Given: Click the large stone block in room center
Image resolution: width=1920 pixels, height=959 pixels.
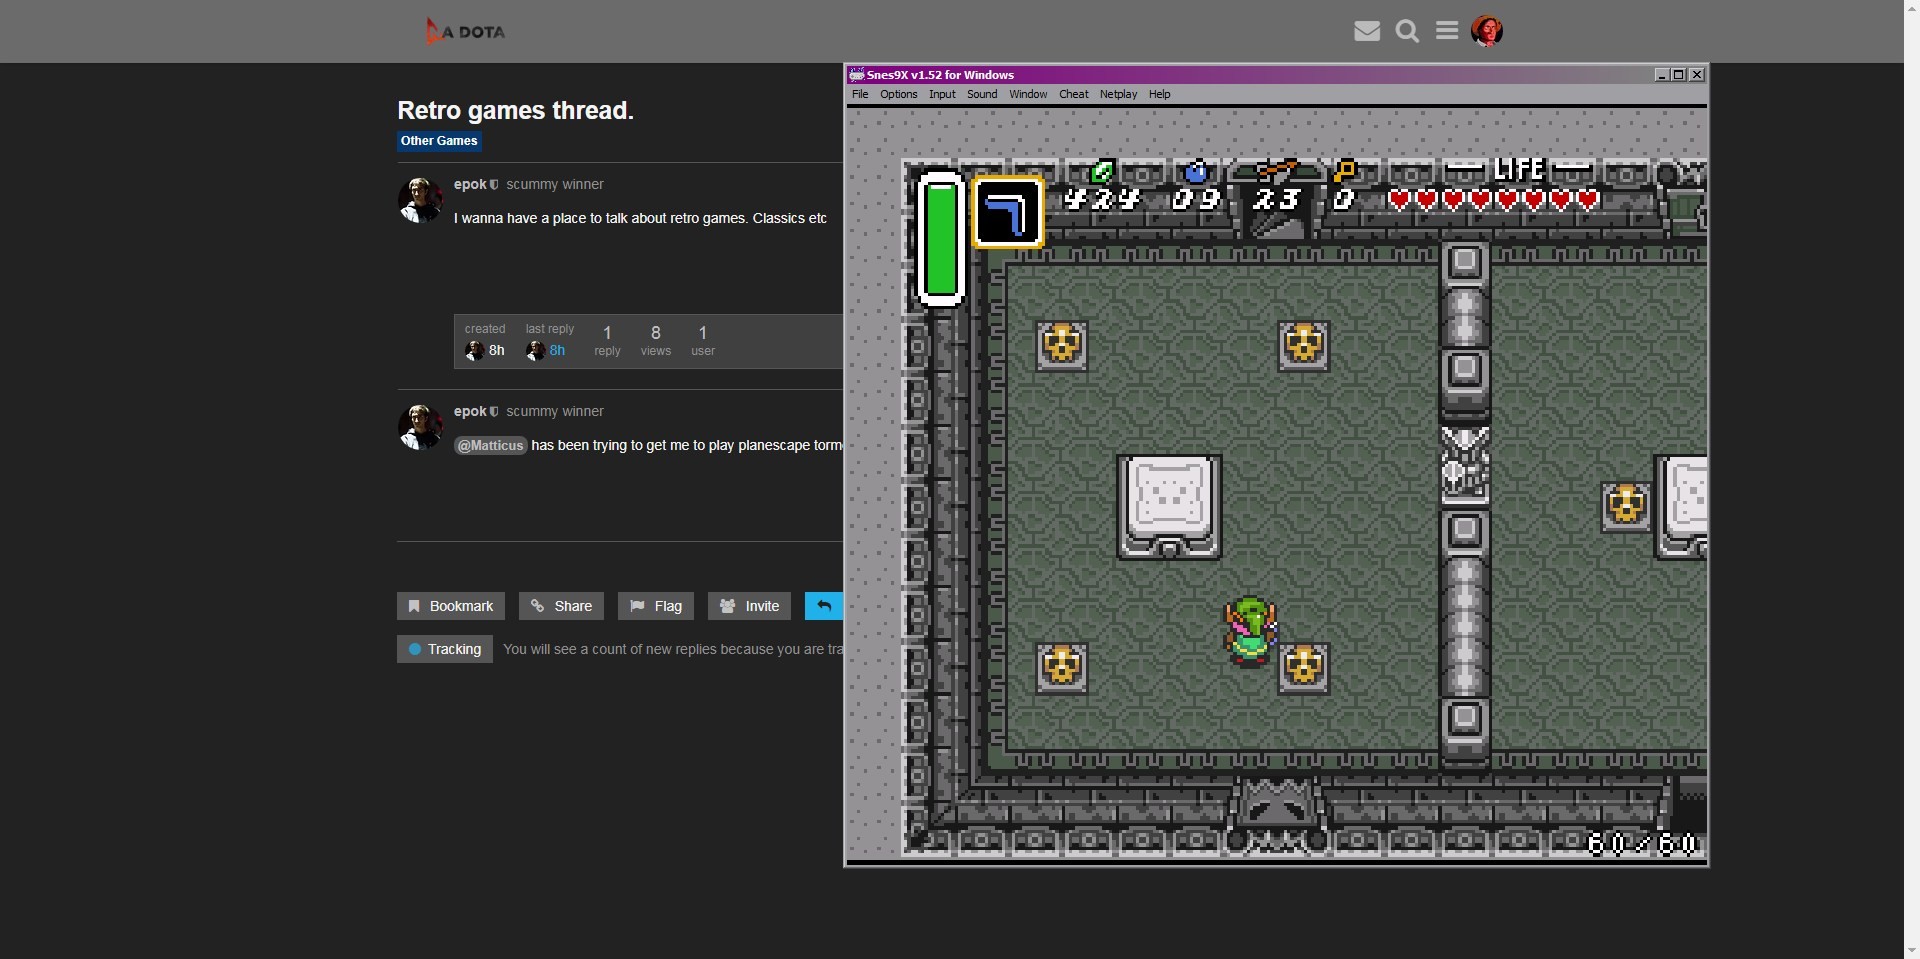Looking at the screenshot, I should click(x=1169, y=507).
